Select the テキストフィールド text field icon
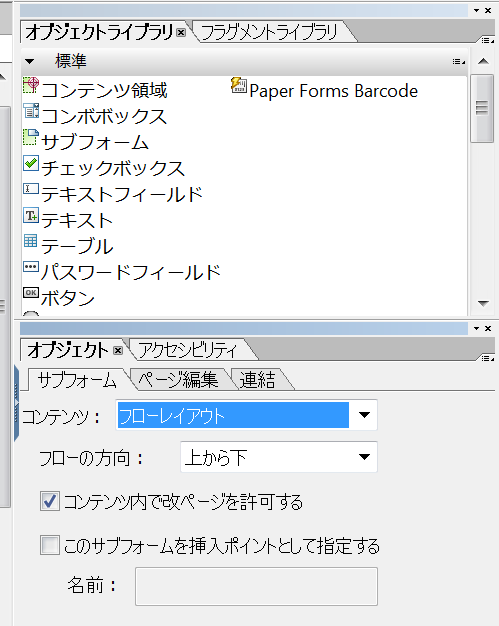 click(x=31, y=188)
